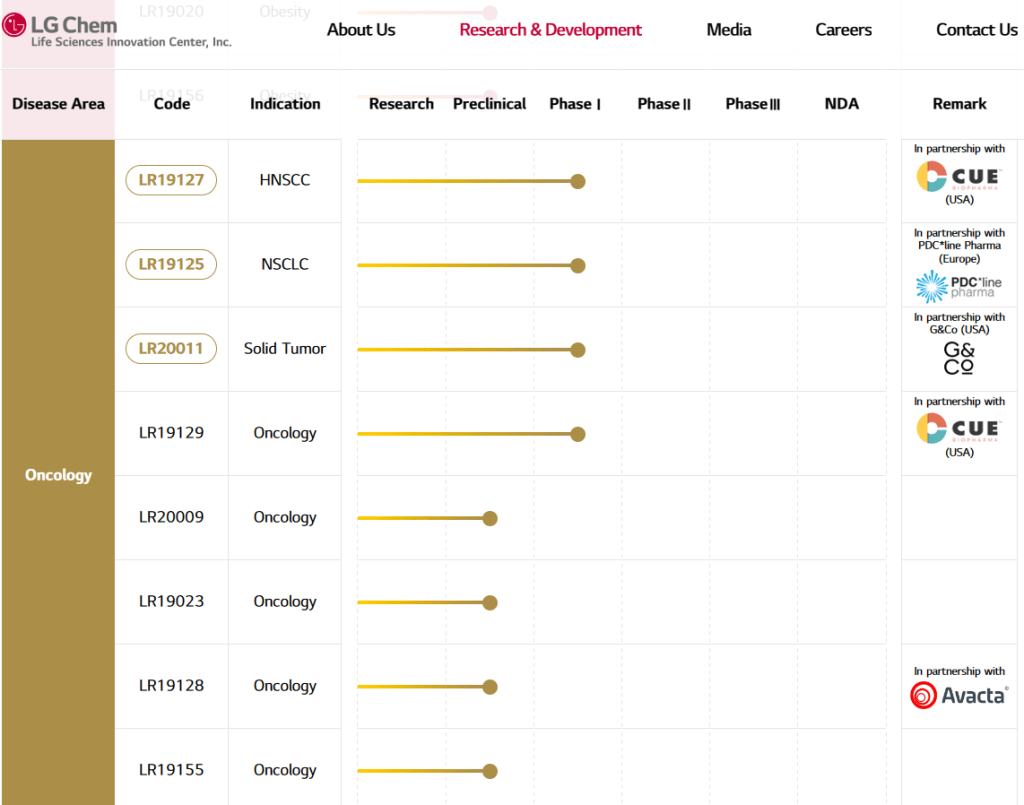
Task: Open the Careers page
Action: (843, 30)
